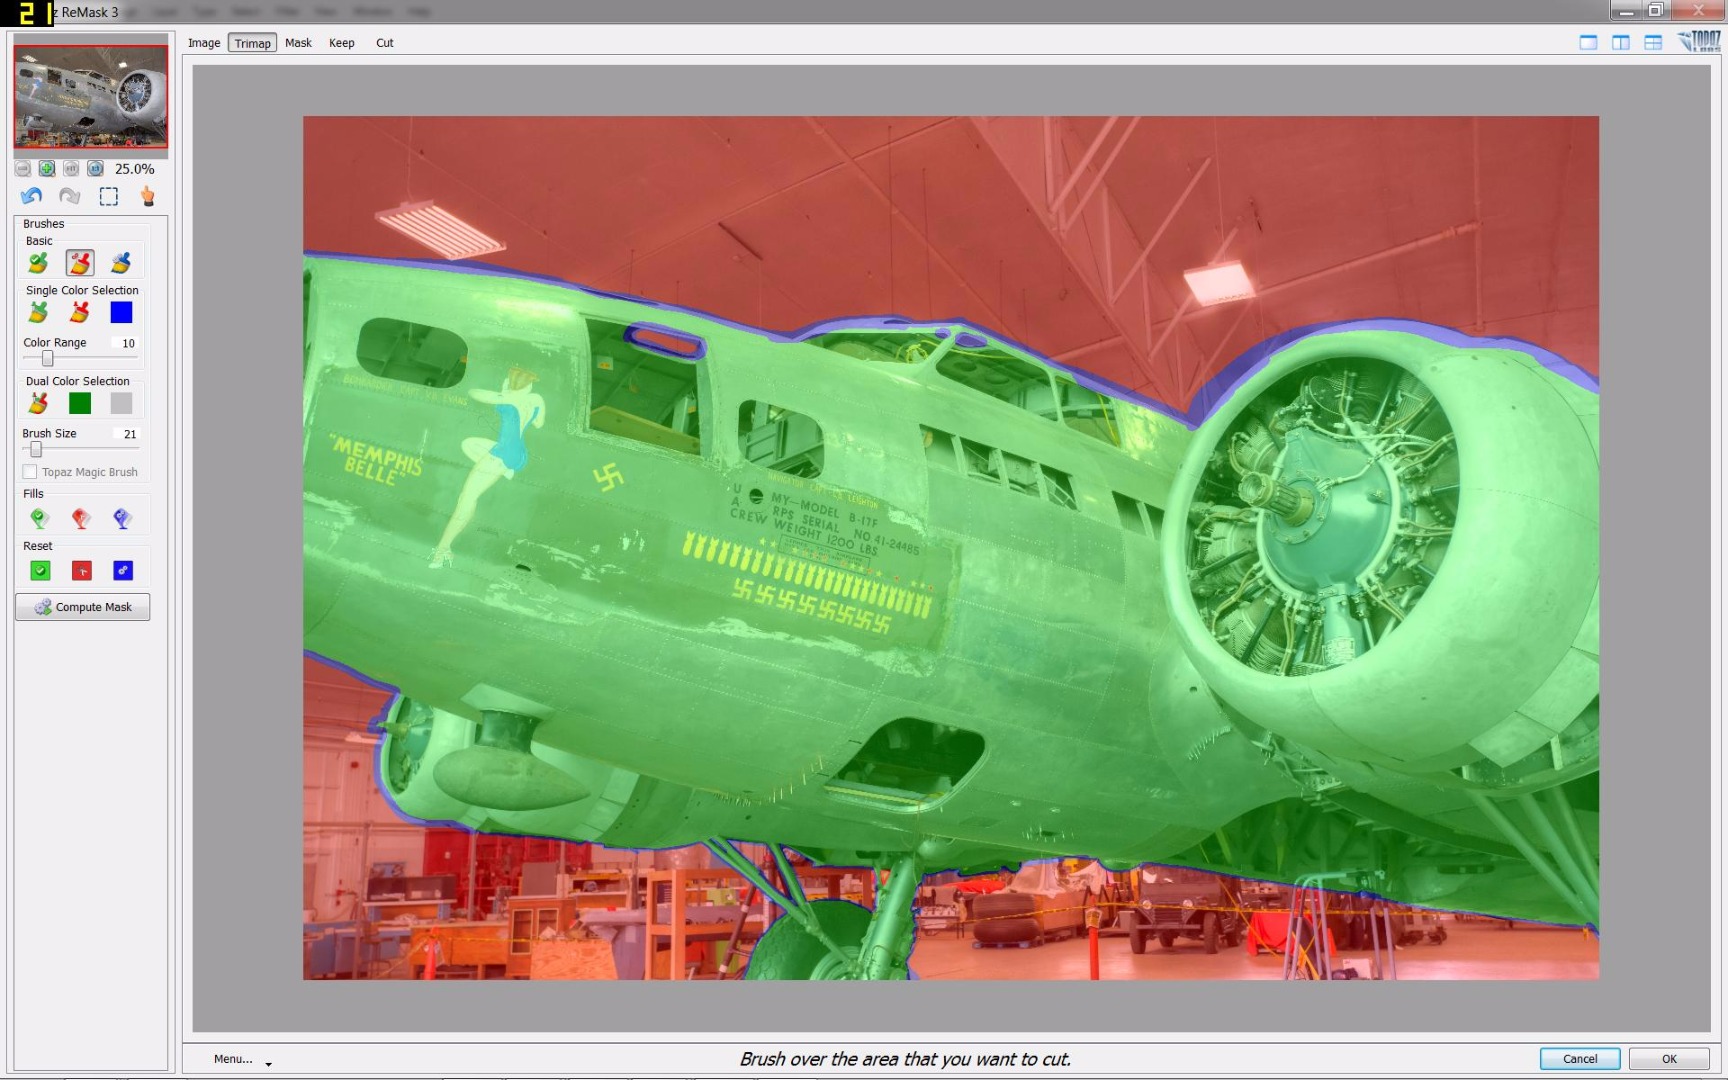1728x1080 pixels.
Task: Click the navigator preview thumbnail
Action: pyautogui.click(x=90, y=96)
